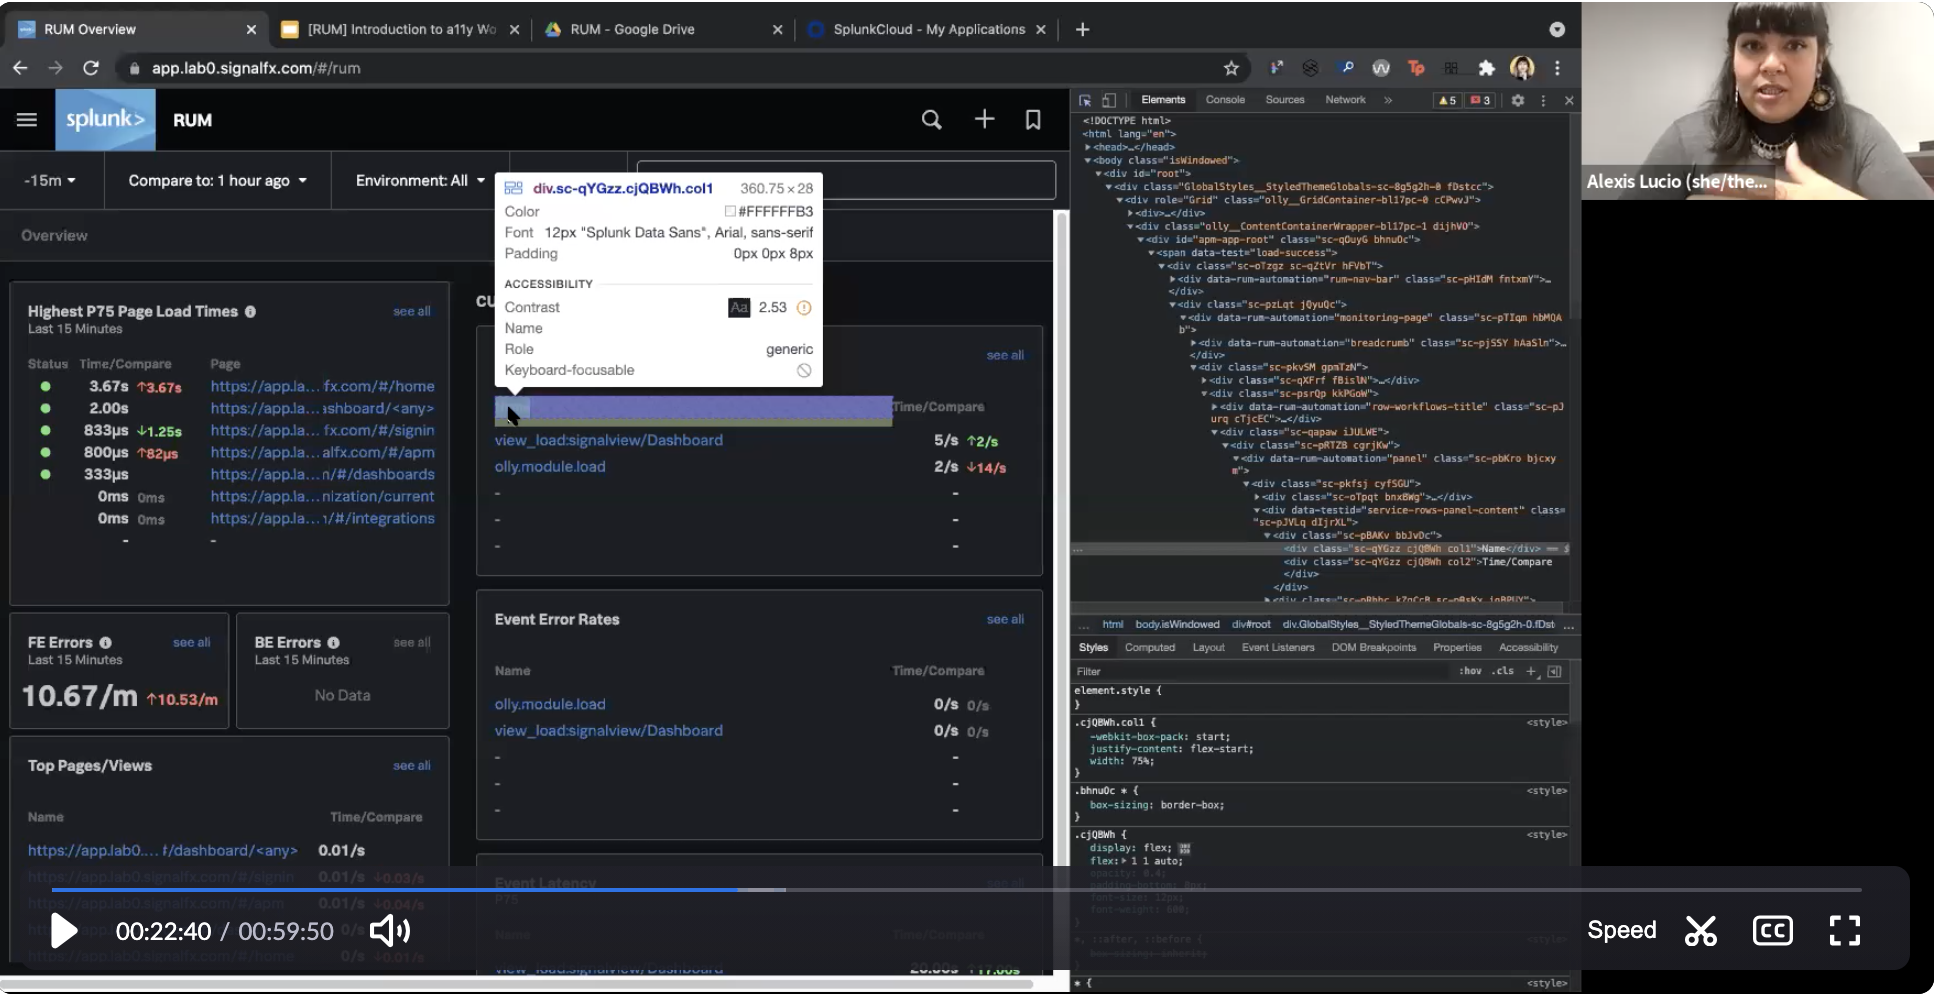Open DevTools three-dot customize menu
Screen dimensions: 1934x994
coord(1543,100)
